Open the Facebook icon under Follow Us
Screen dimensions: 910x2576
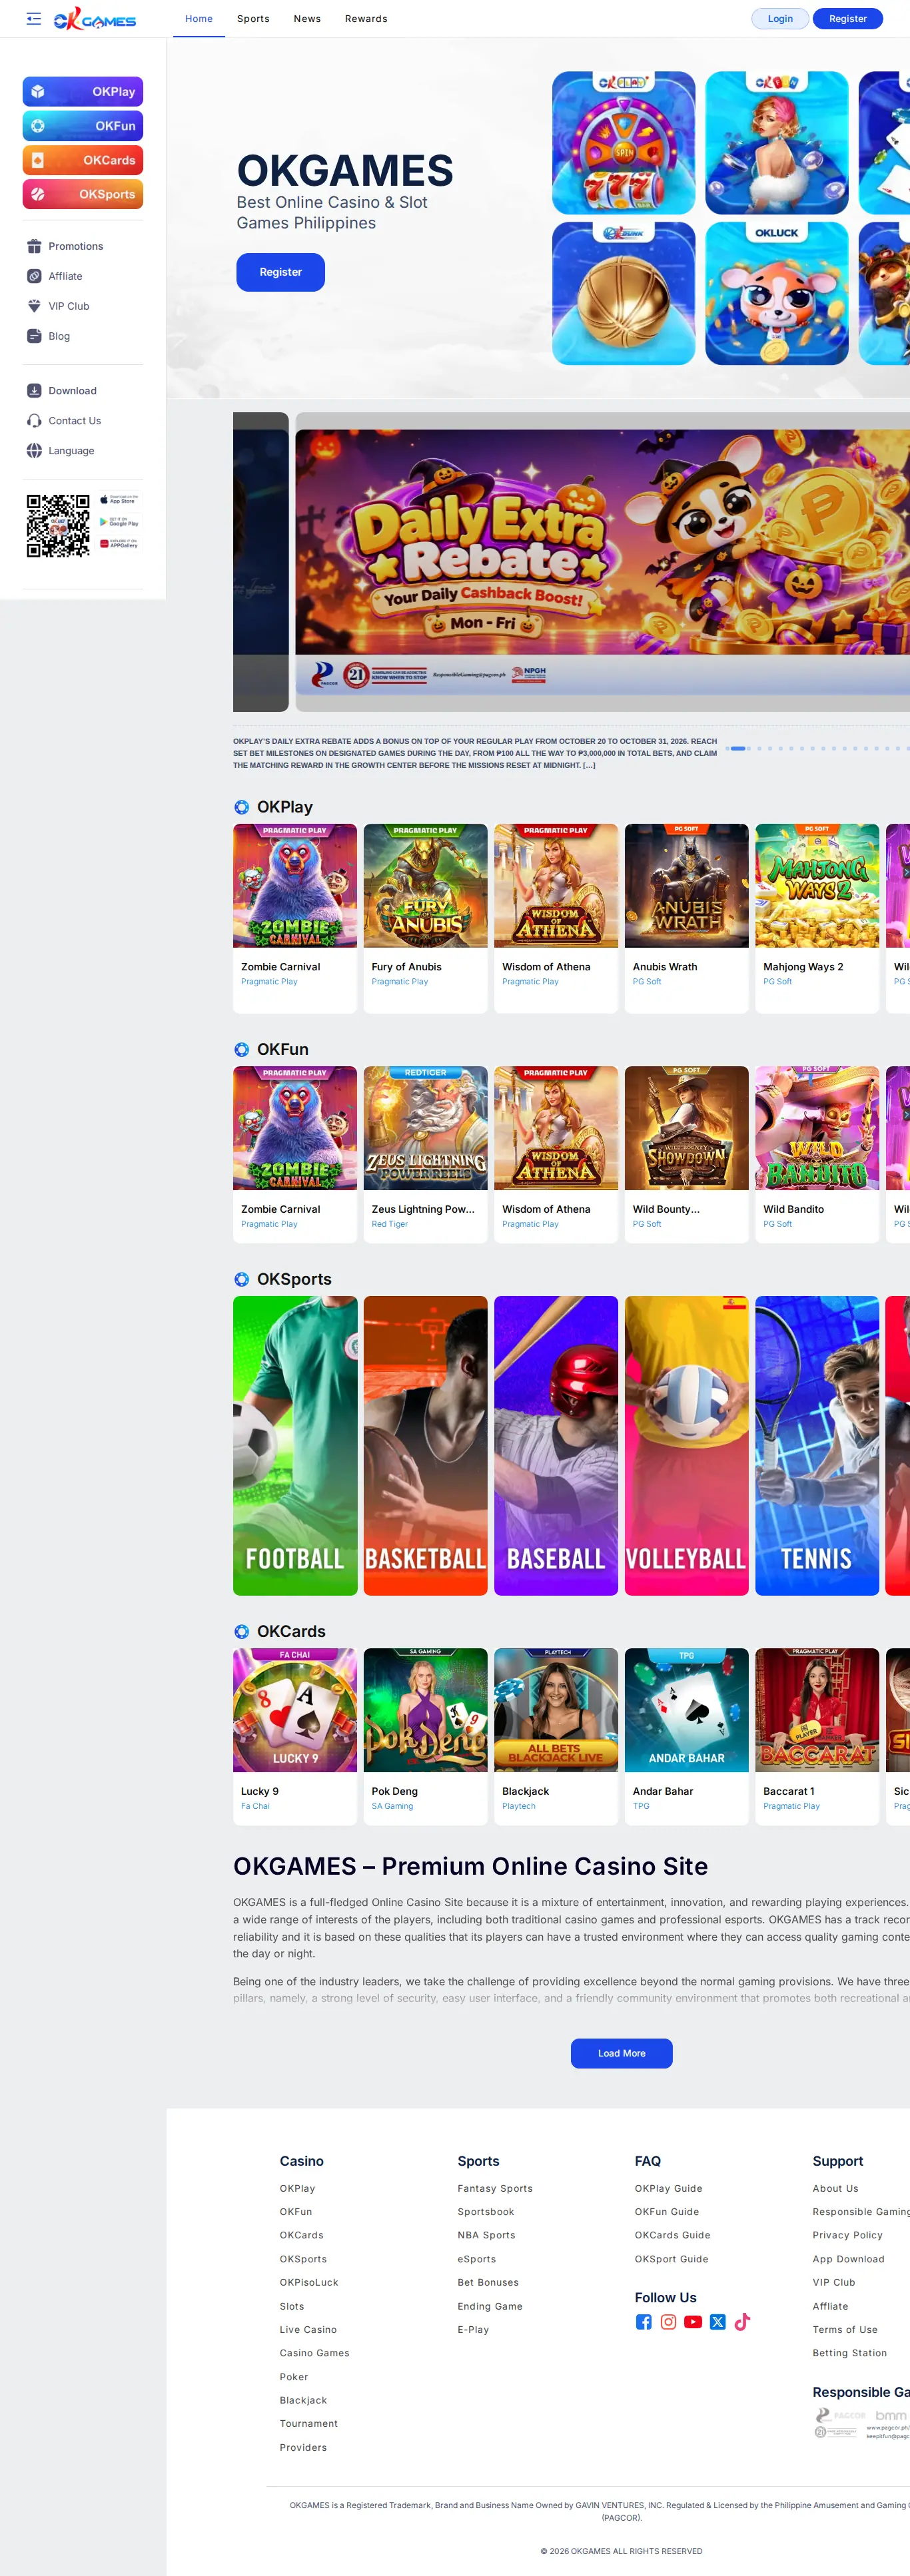tap(643, 2322)
